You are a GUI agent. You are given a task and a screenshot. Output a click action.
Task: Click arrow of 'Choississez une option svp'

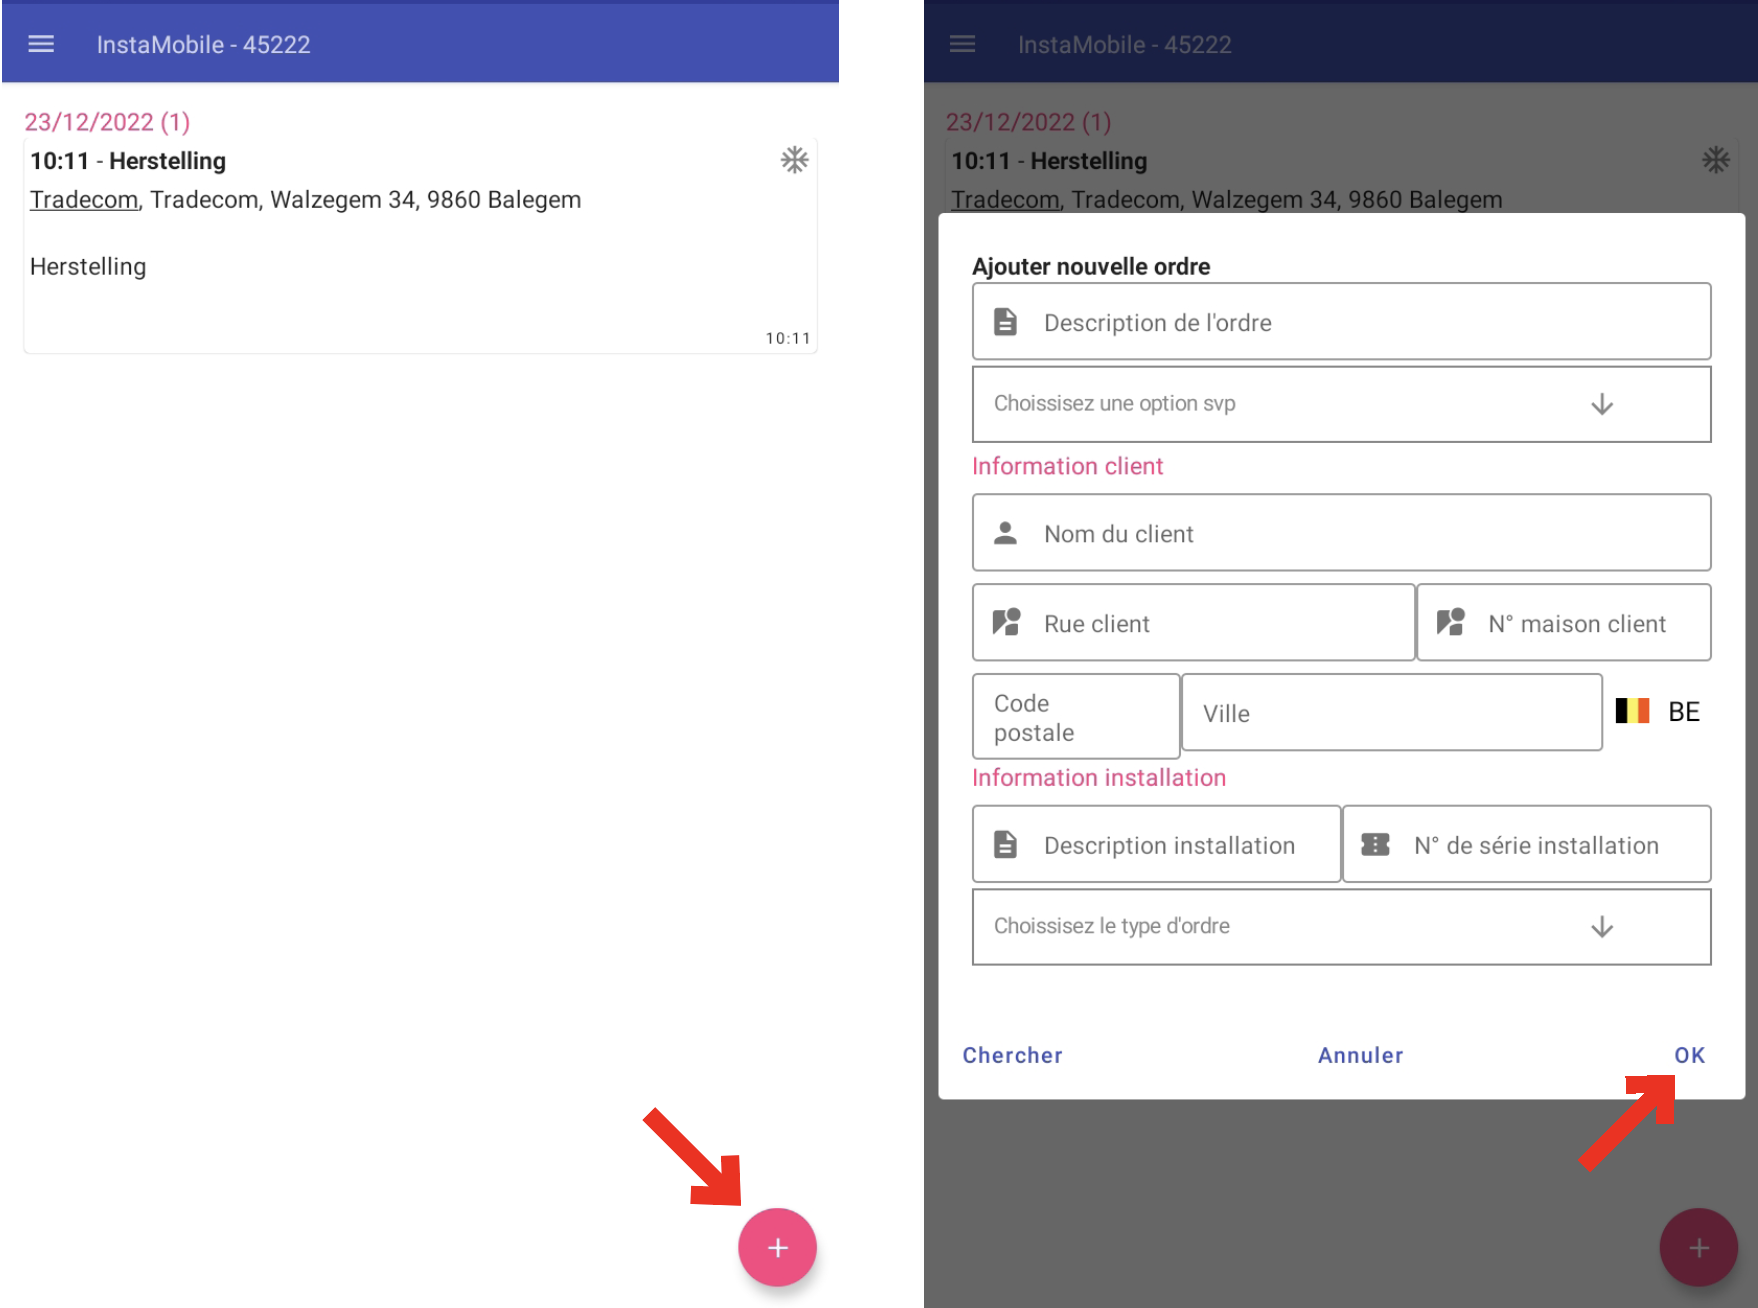(x=1602, y=404)
